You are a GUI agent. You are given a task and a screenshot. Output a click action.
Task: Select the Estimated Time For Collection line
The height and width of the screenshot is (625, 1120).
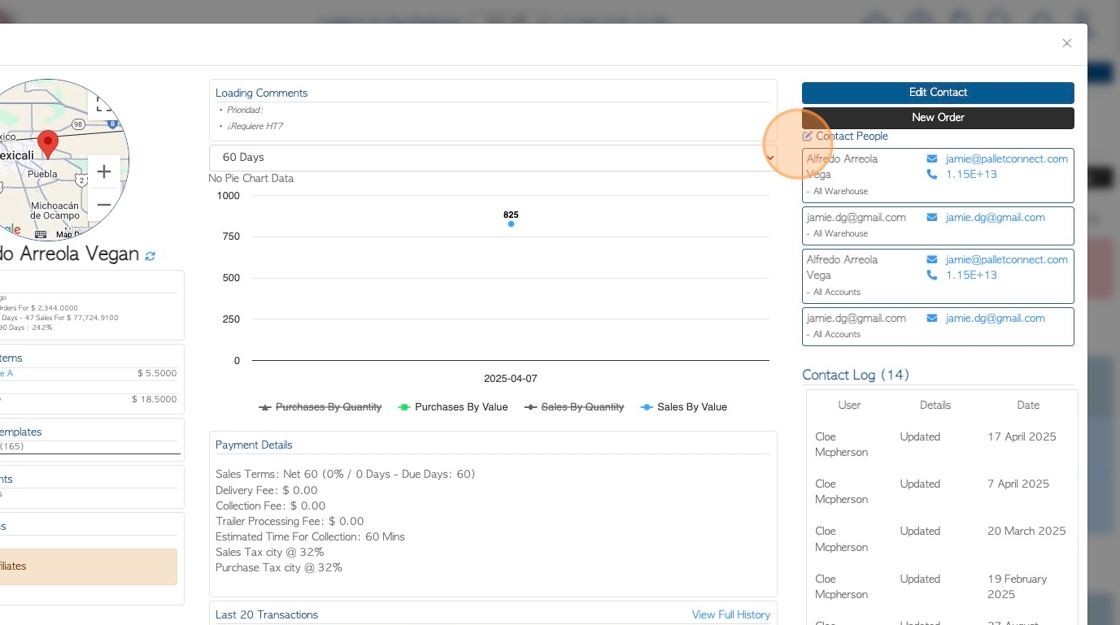(310, 536)
